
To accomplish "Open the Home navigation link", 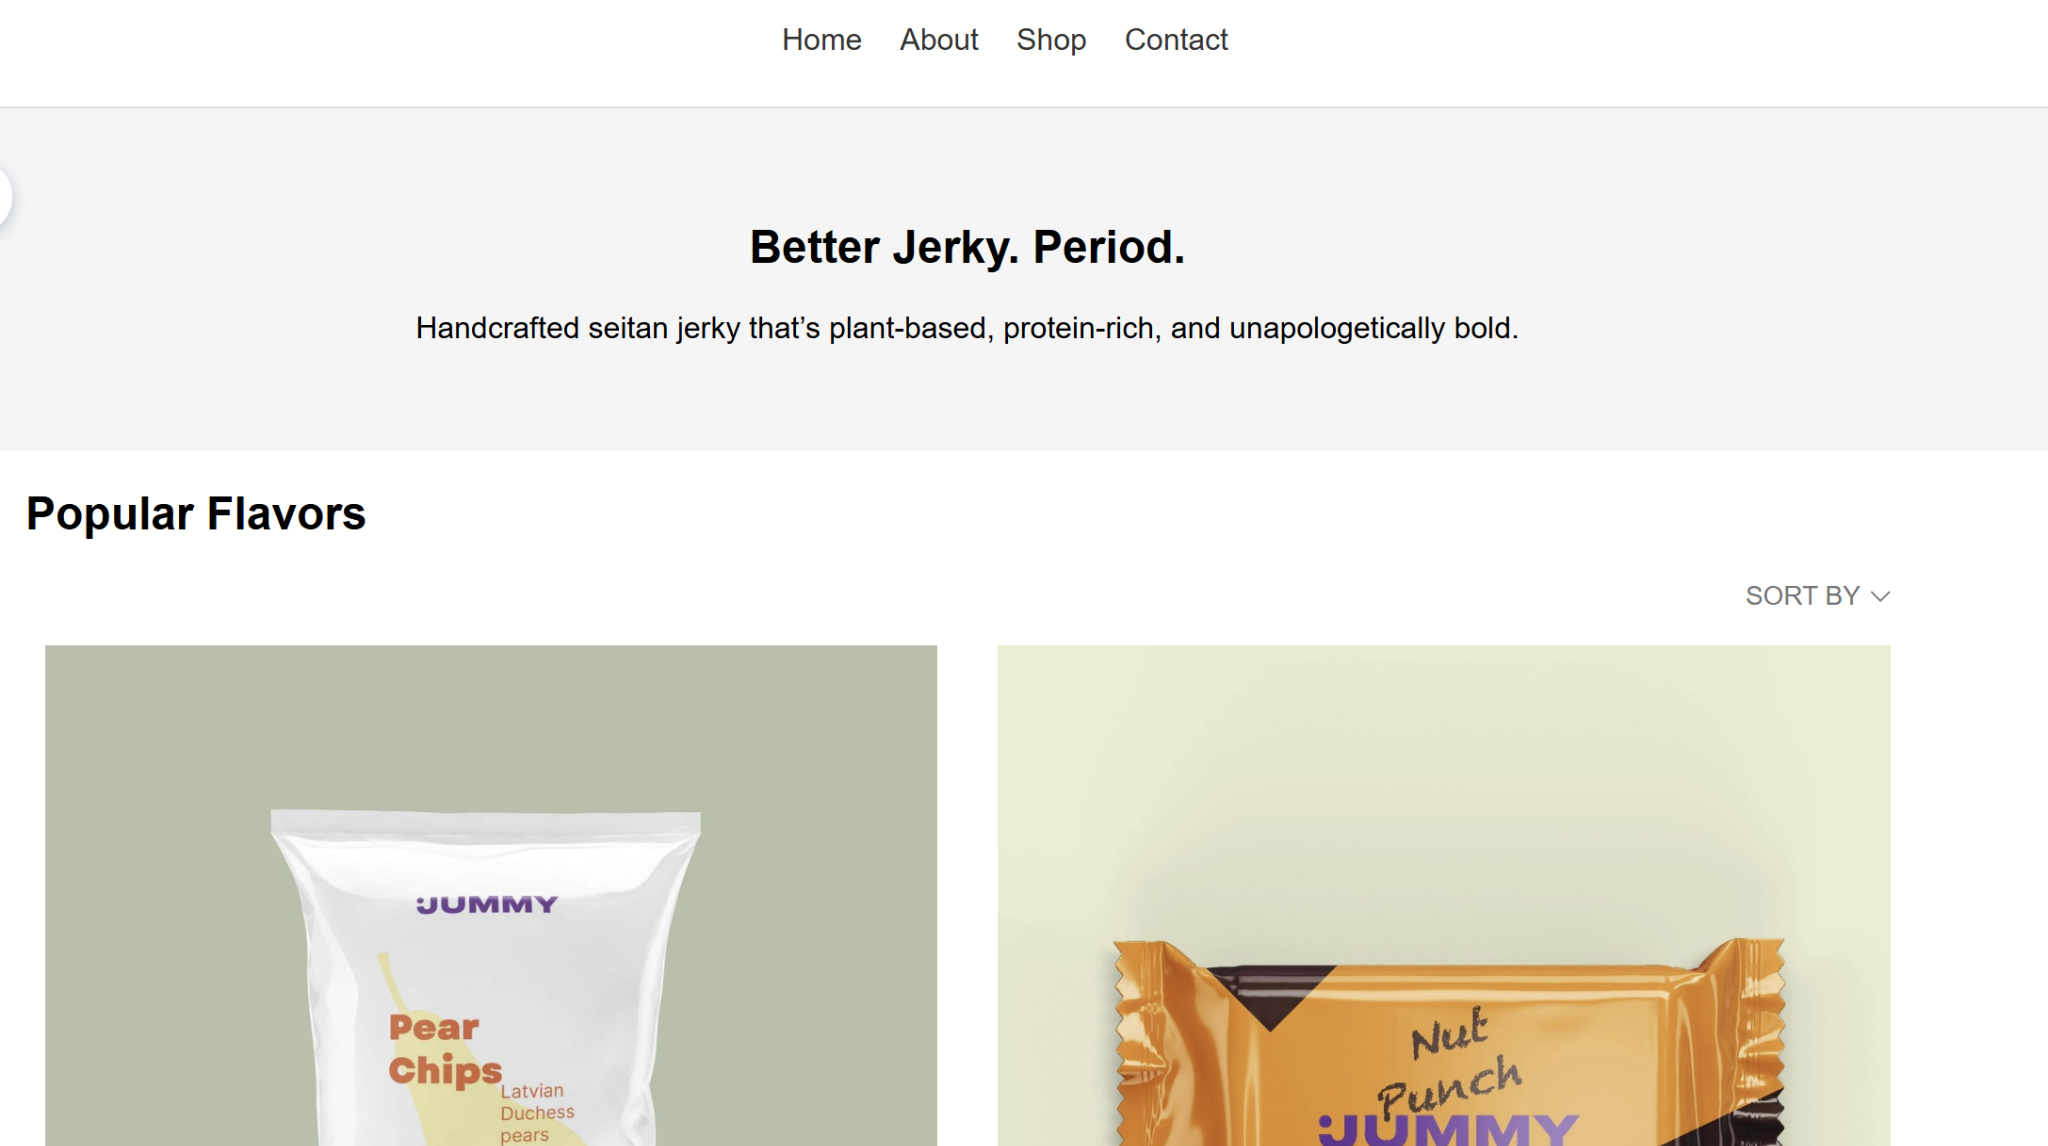I will [x=821, y=40].
